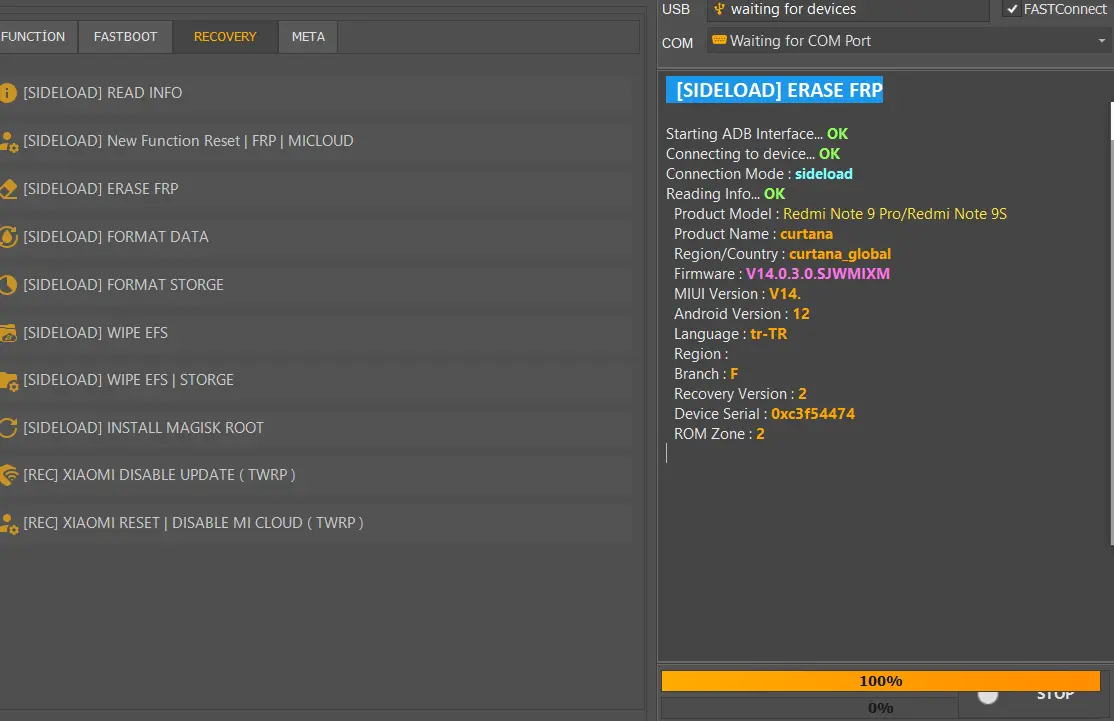The image size is (1114, 721).
Task: Click the SIDELOAD ERASE FRP log header
Action: (x=774, y=90)
